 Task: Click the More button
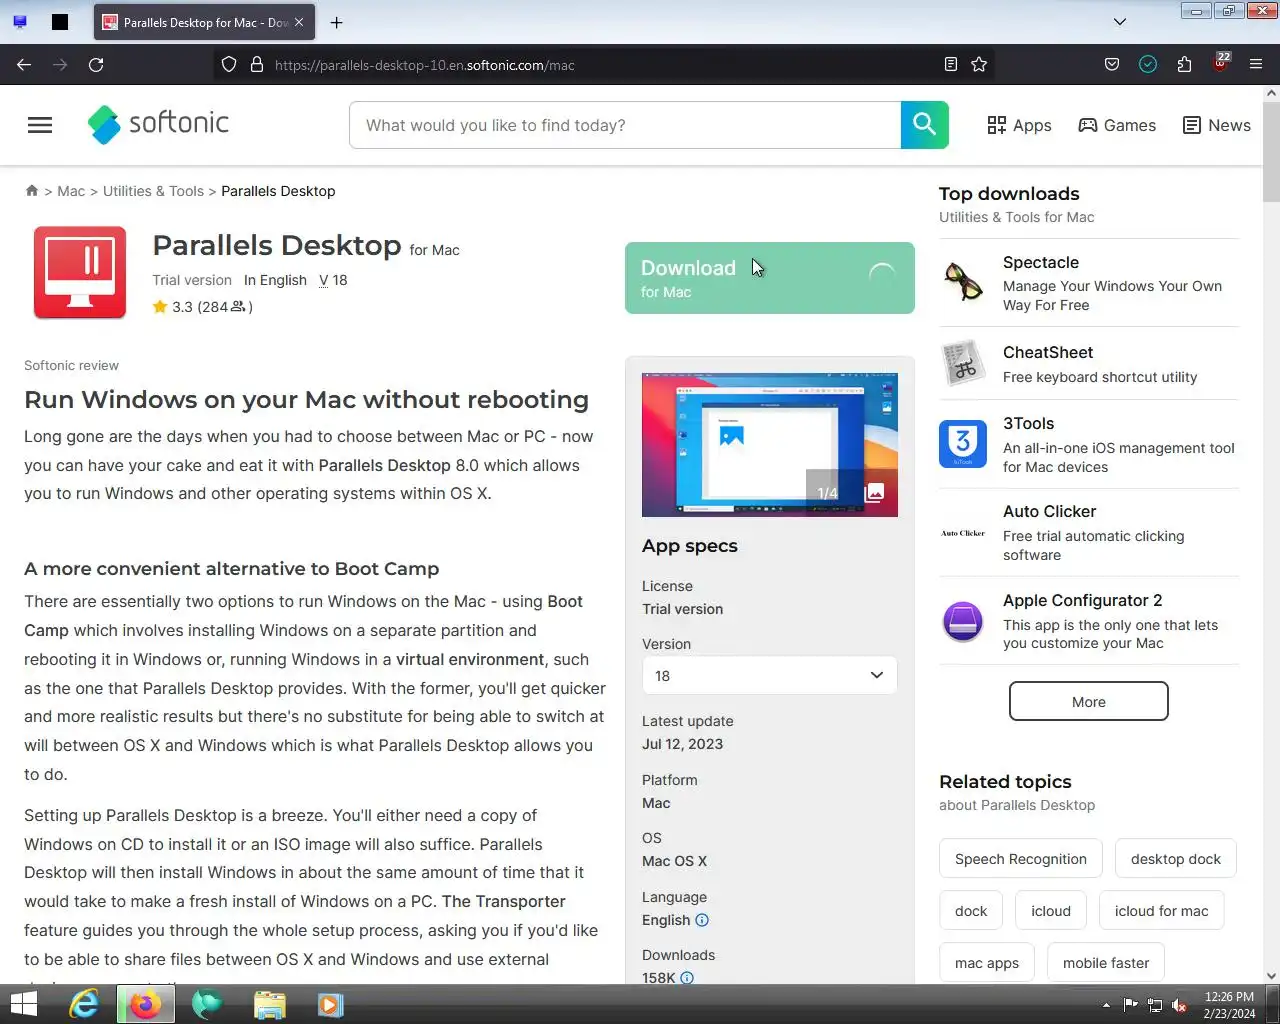[x=1089, y=701]
